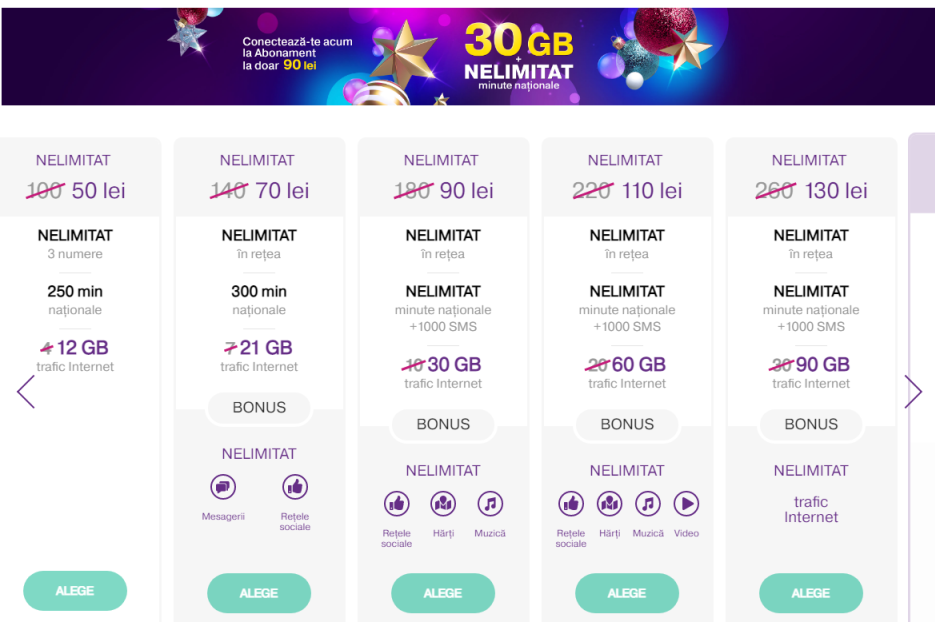Click the Video play icon in 110 lei plan
This screenshot has height=622, width=935.
(x=686, y=504)
